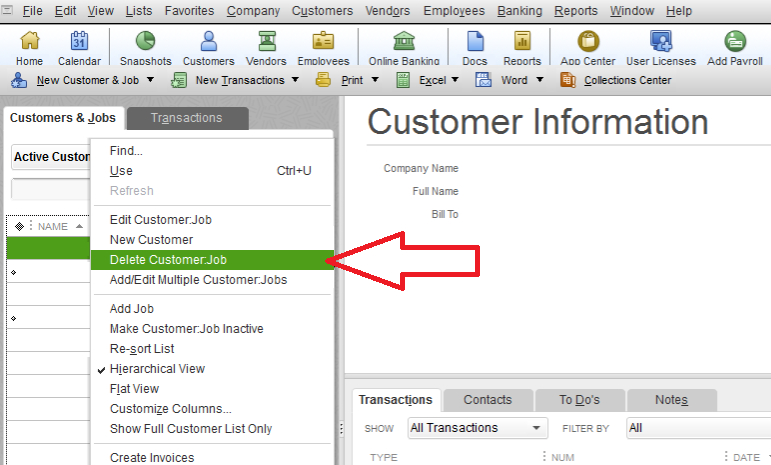The height and width of the screenshot is (465, 771).
Task: Open the Lists menu
Action: (x=139, y=11)
